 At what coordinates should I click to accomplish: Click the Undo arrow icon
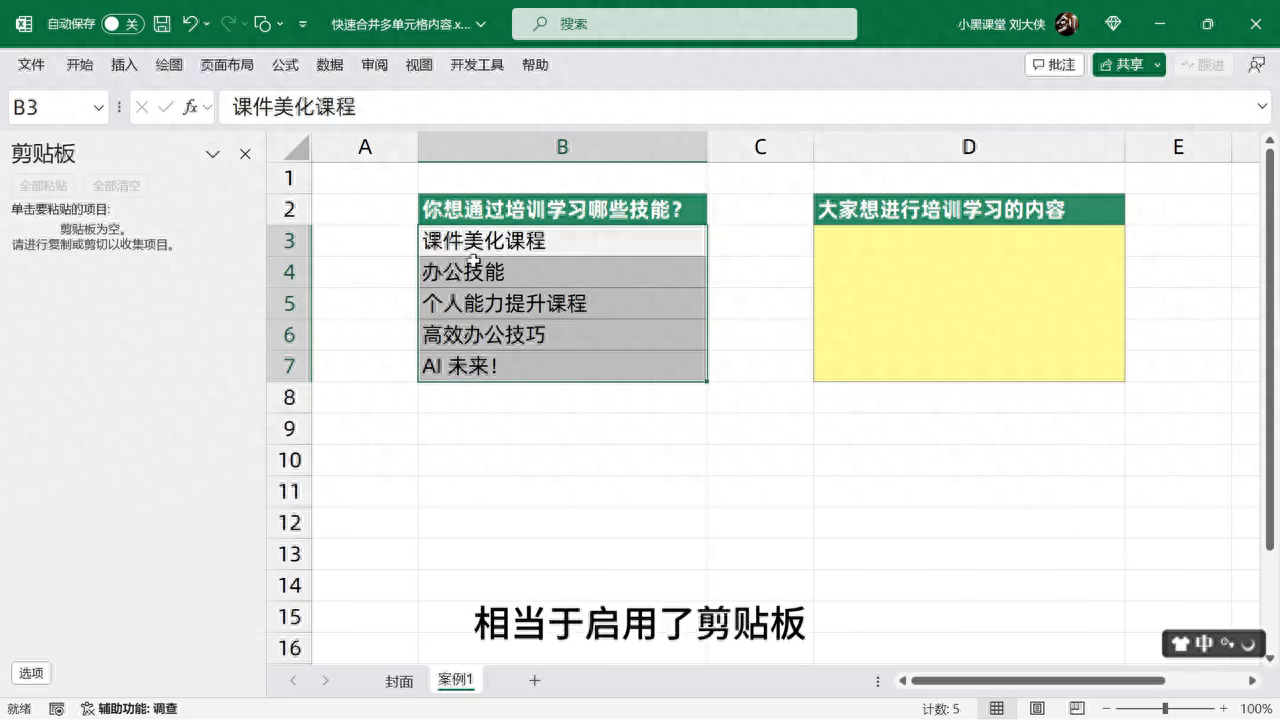click(191, 24)
